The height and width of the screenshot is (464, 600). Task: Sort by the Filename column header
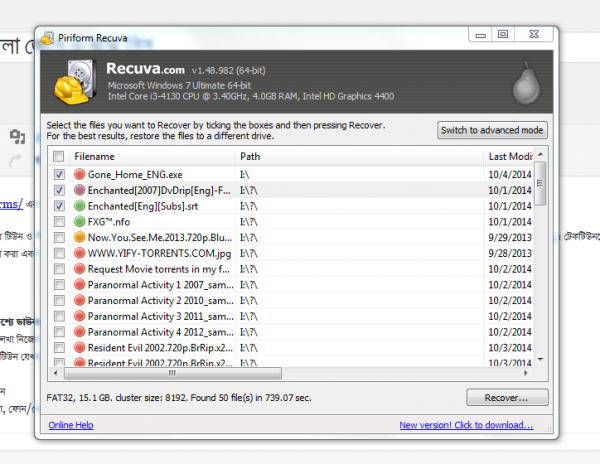152,156
